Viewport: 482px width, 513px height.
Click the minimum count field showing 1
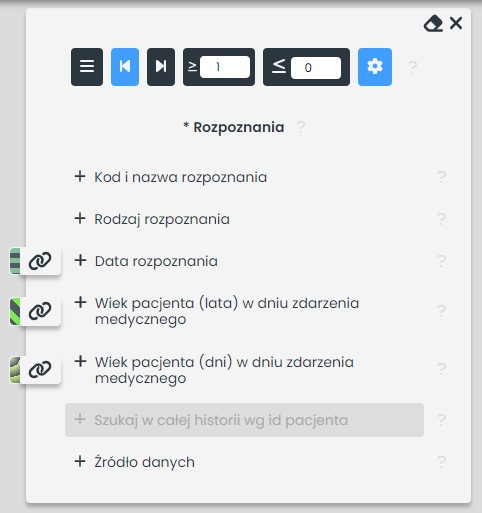[225, 67]
